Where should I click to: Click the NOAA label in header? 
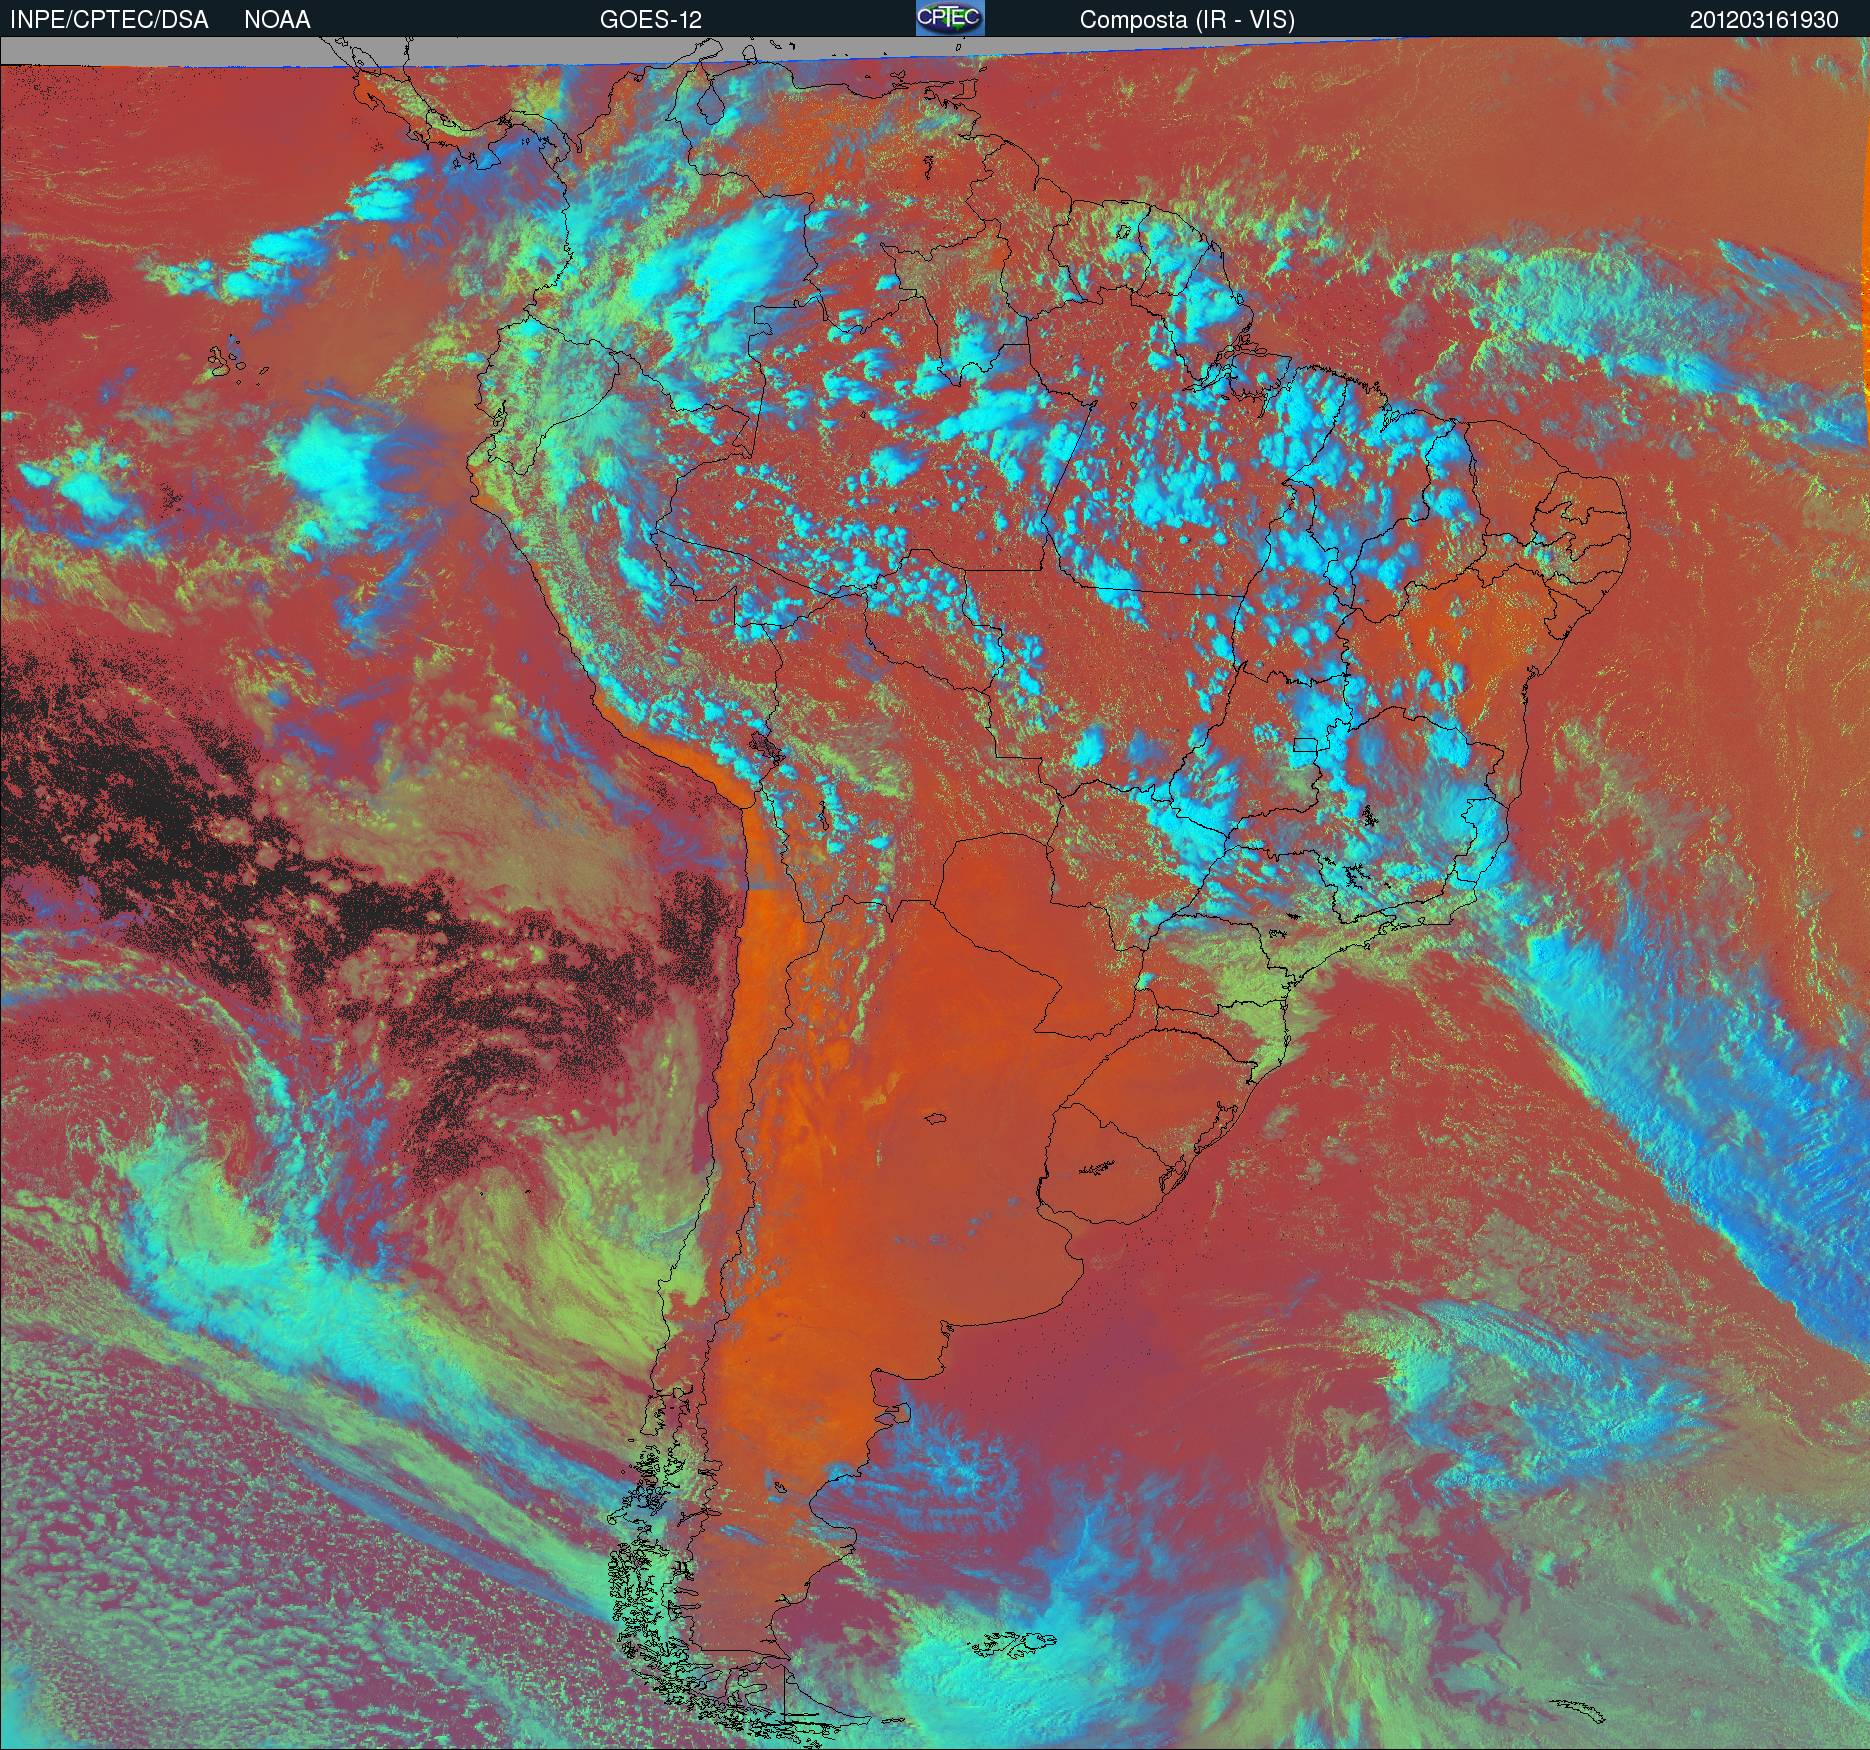tap(277, 20)
